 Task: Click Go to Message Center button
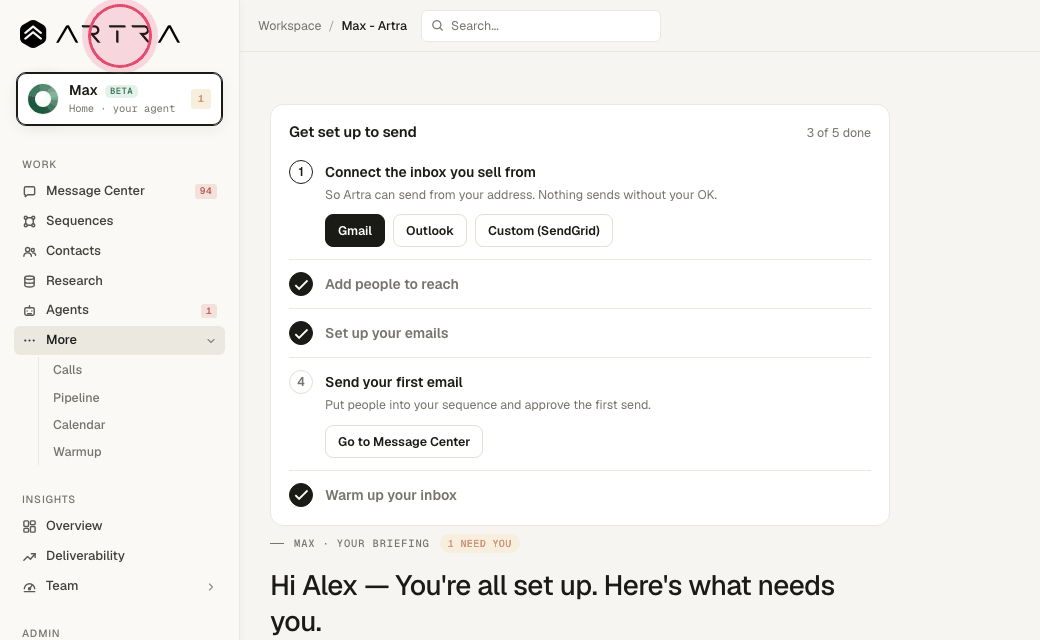pyautogui.click(x=404, y=442)
